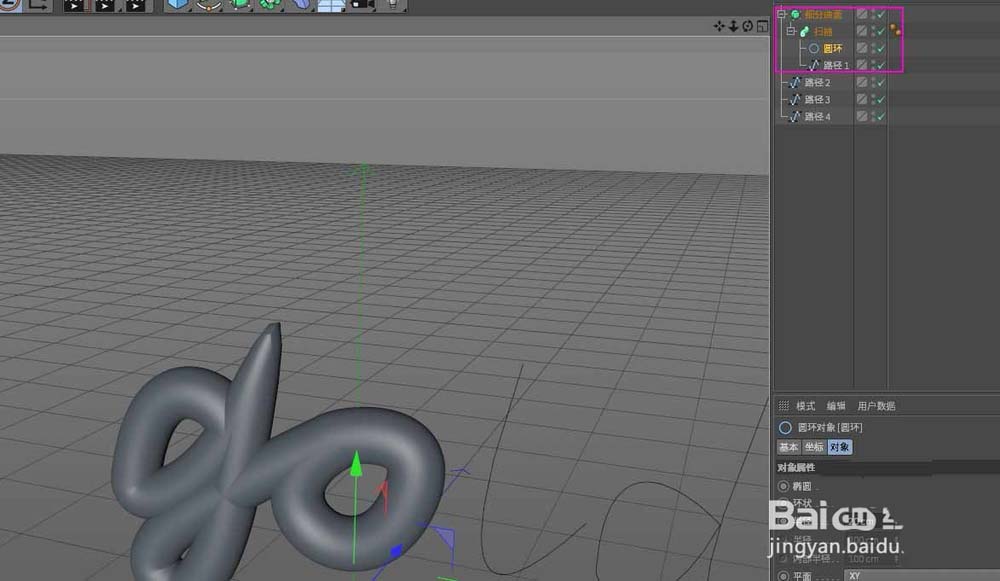1000x581 pixels.
Task: Click the viewport zoom (dolly) arrow icon
Action: pyautogui.click(x=733, y=26)
